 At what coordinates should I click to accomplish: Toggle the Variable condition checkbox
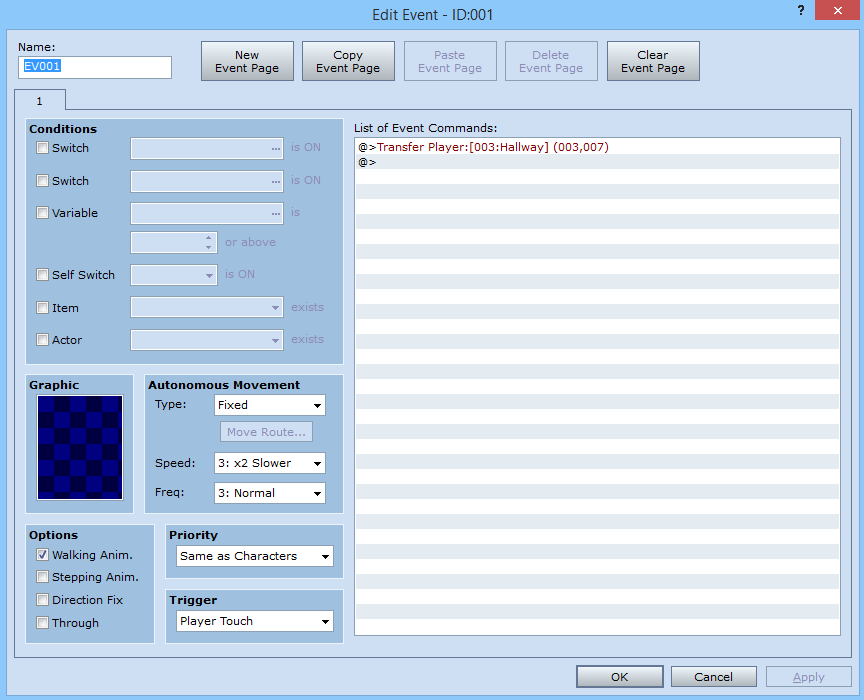click(42, 213)
